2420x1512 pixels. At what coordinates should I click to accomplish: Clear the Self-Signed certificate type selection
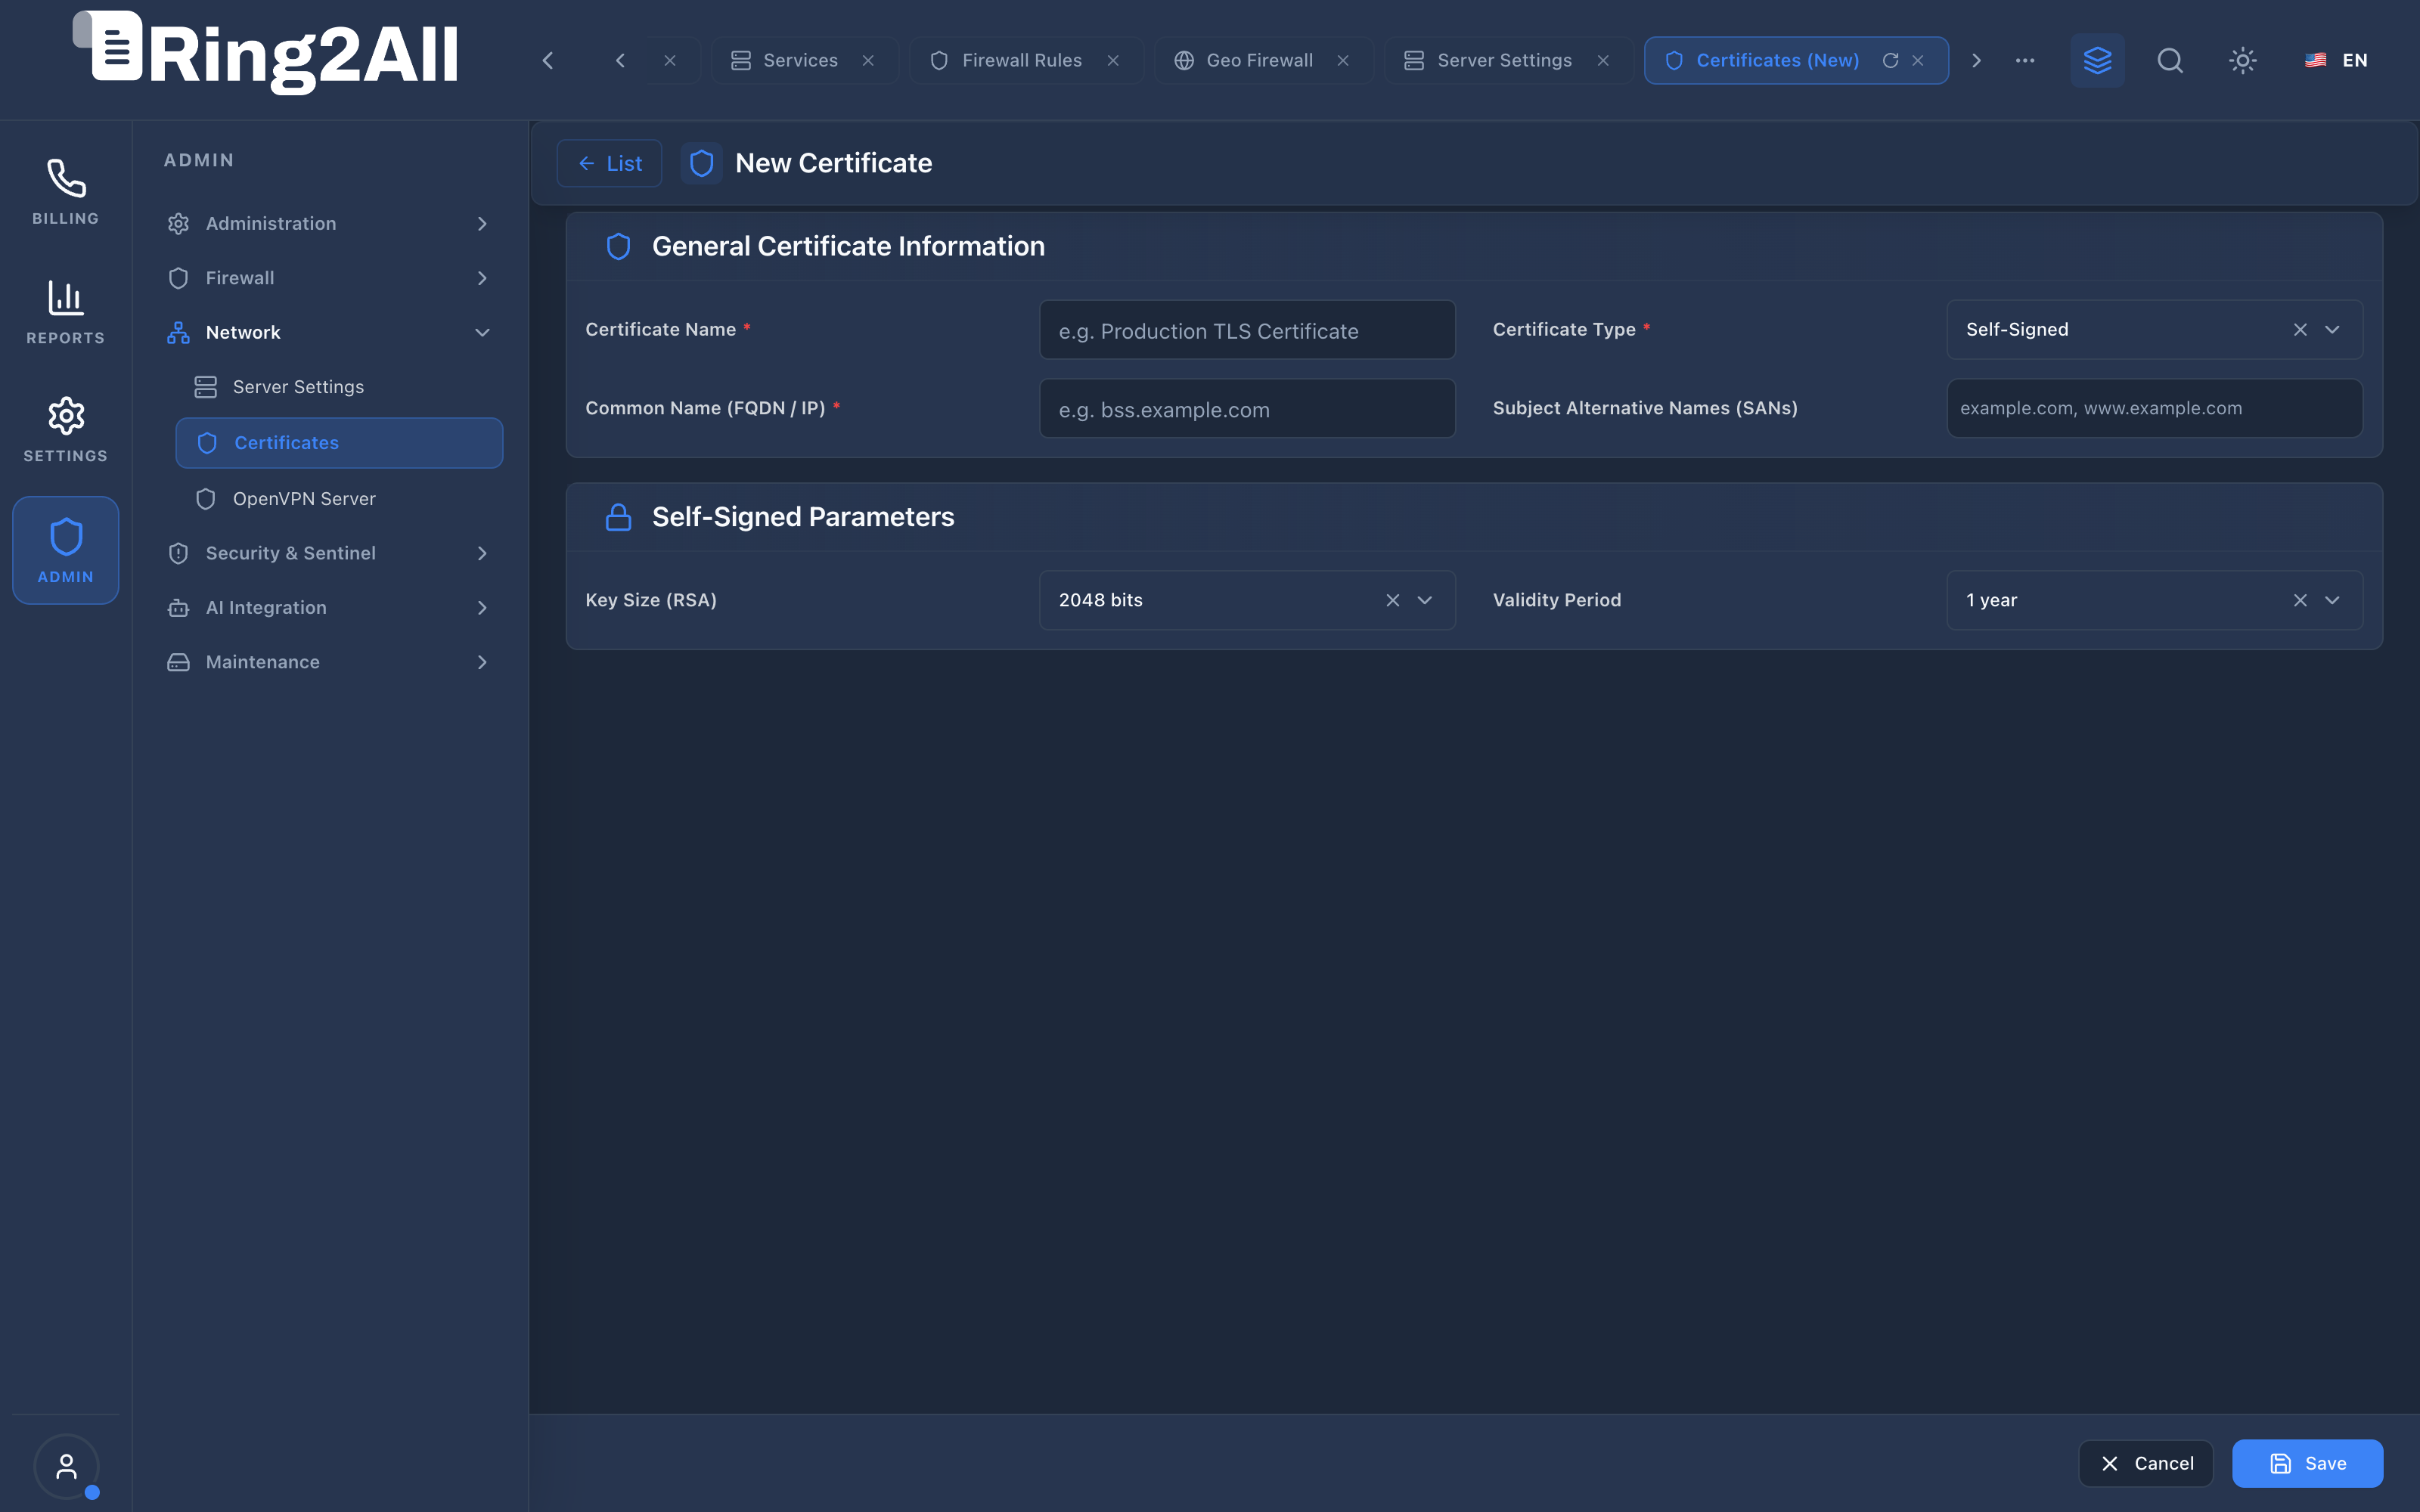pos(2299,330)
